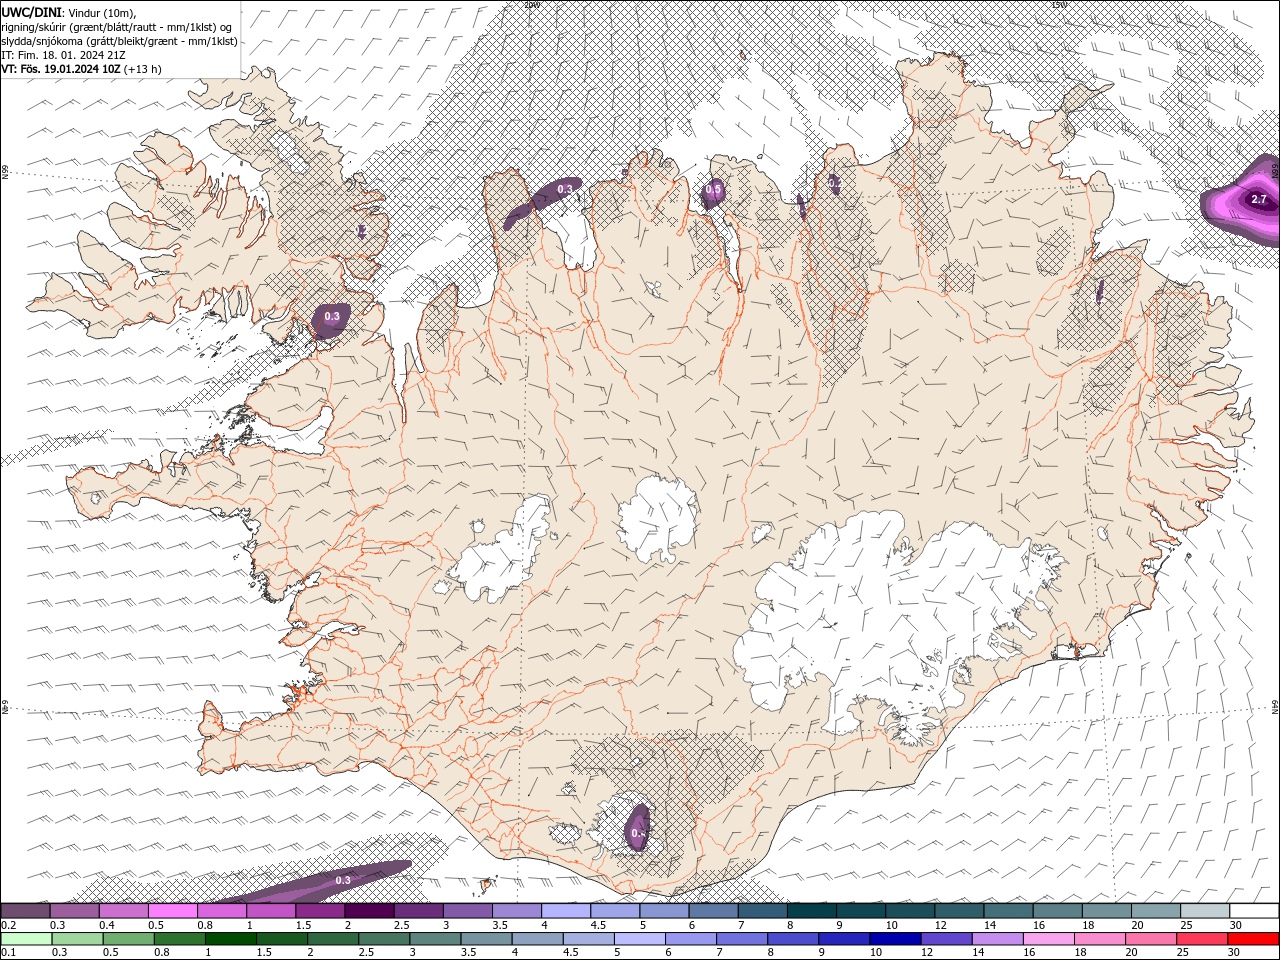
Task: Click the 2.7 precipitation label off the east coast
Action: (1259, 200)
